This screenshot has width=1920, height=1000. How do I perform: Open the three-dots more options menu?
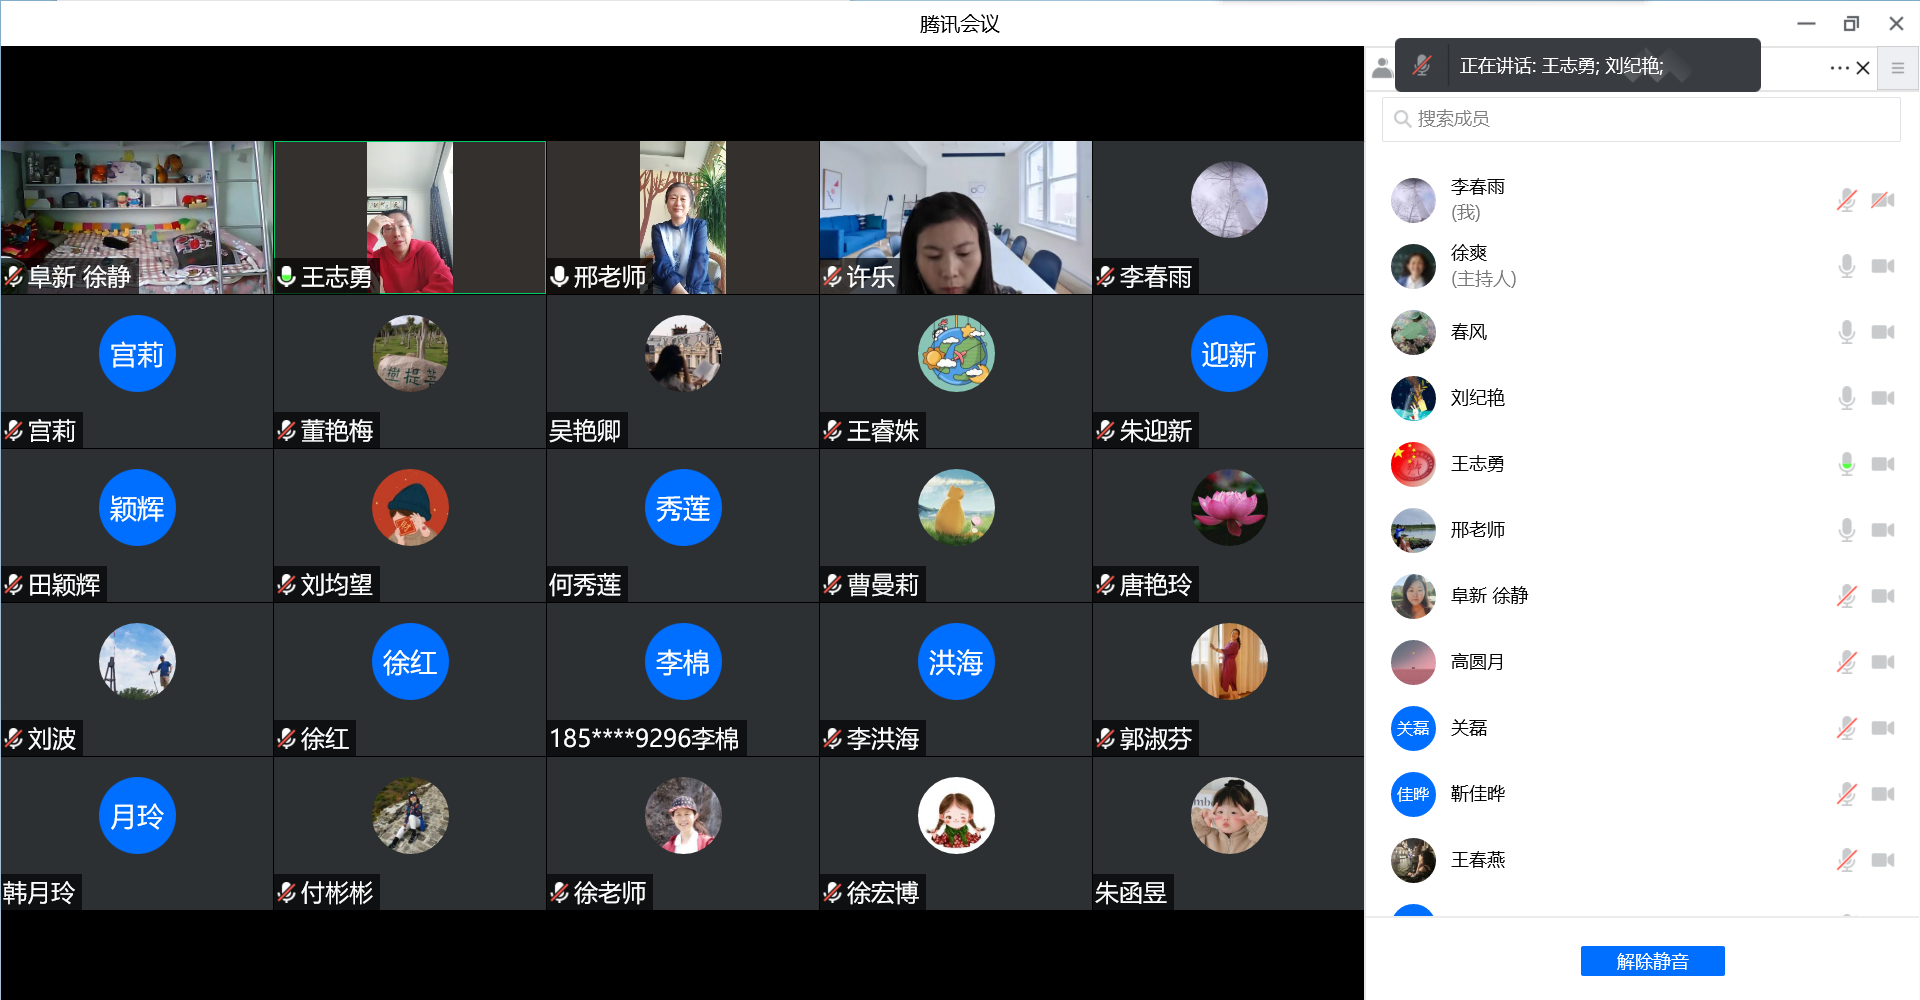click(1839, 68)
